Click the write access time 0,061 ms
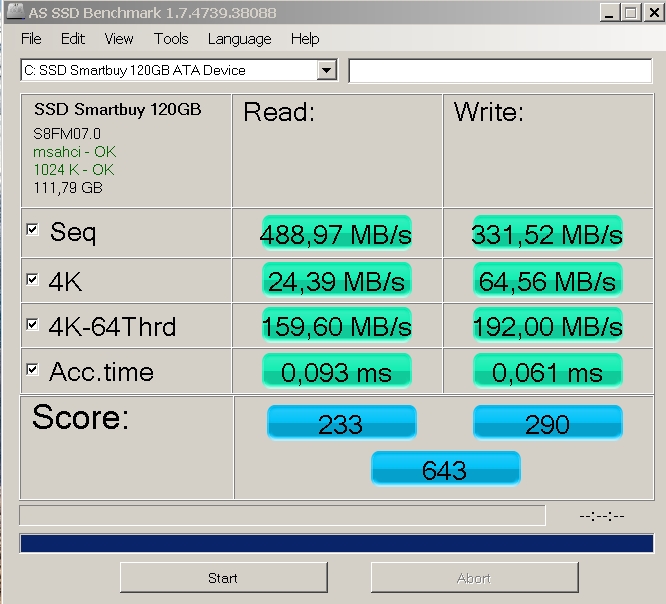Image resolution: width=666 pixels, height=604 pixels. pyautogui.click(x=547, y=371)
